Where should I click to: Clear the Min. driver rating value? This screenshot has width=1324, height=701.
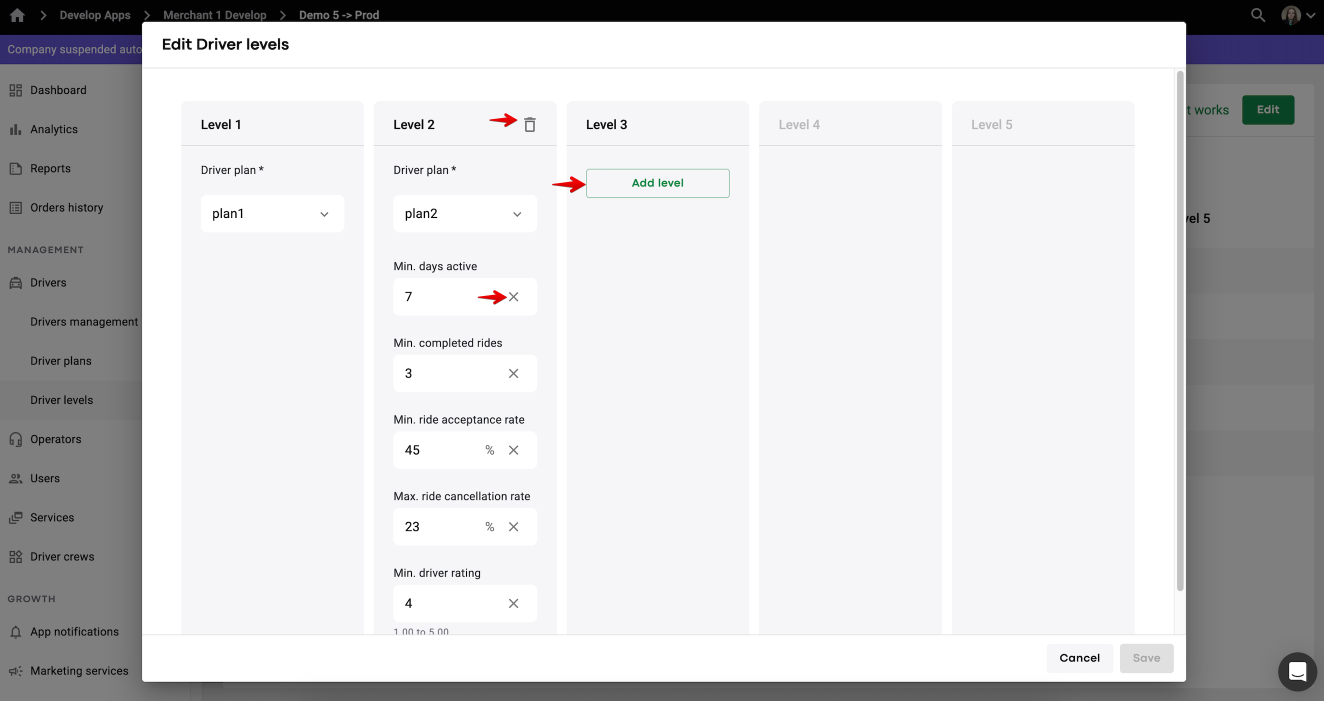point(514,604)
